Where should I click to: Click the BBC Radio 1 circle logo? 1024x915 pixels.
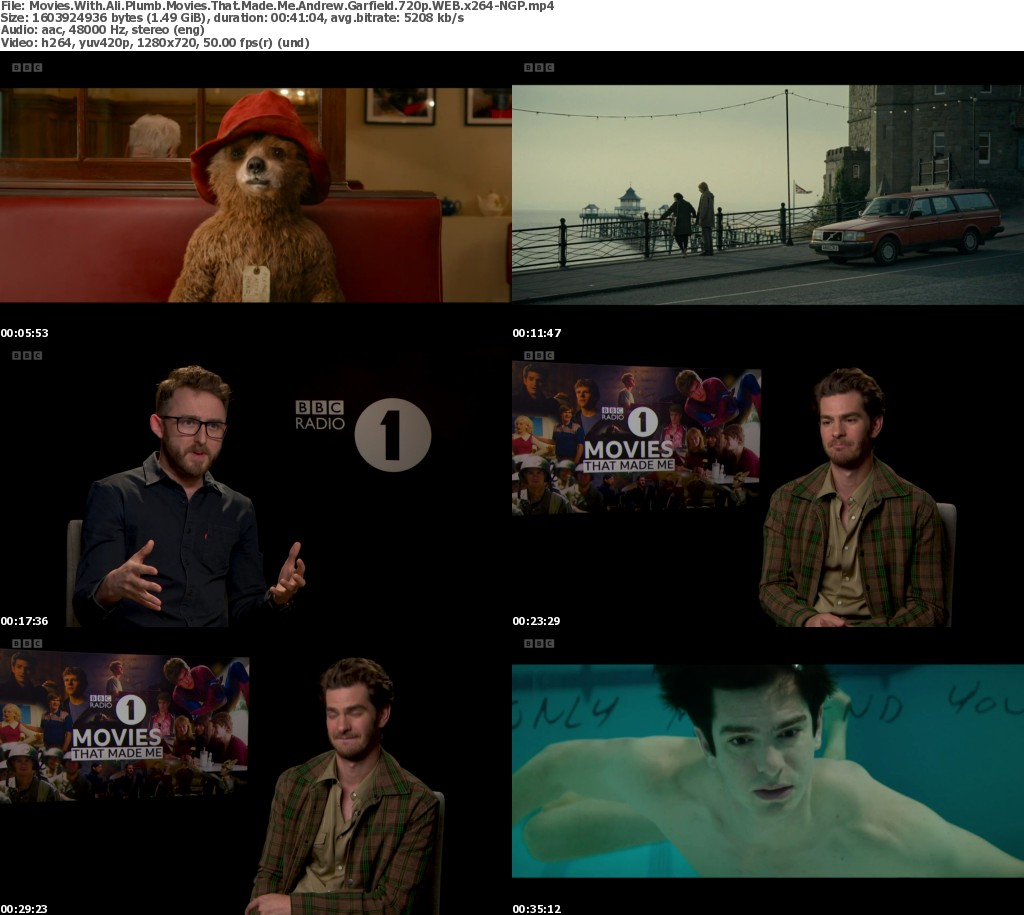[x=393, y=435]
